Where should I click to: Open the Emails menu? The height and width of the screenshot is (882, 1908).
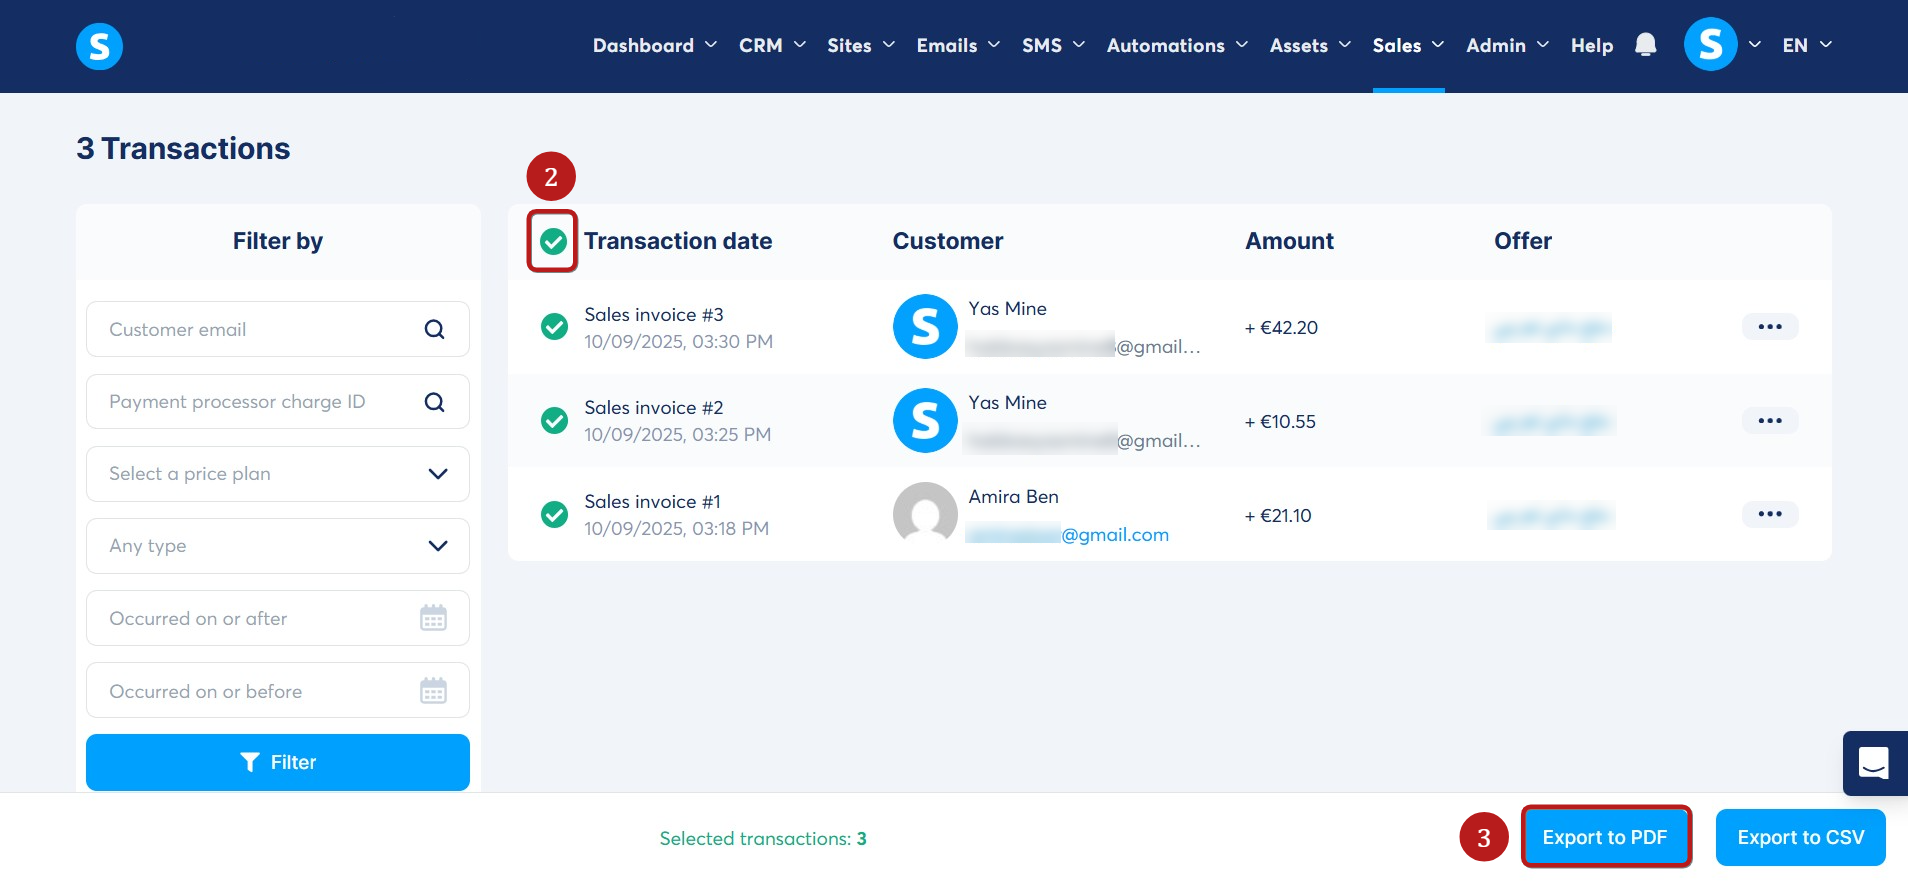point(958,45)
